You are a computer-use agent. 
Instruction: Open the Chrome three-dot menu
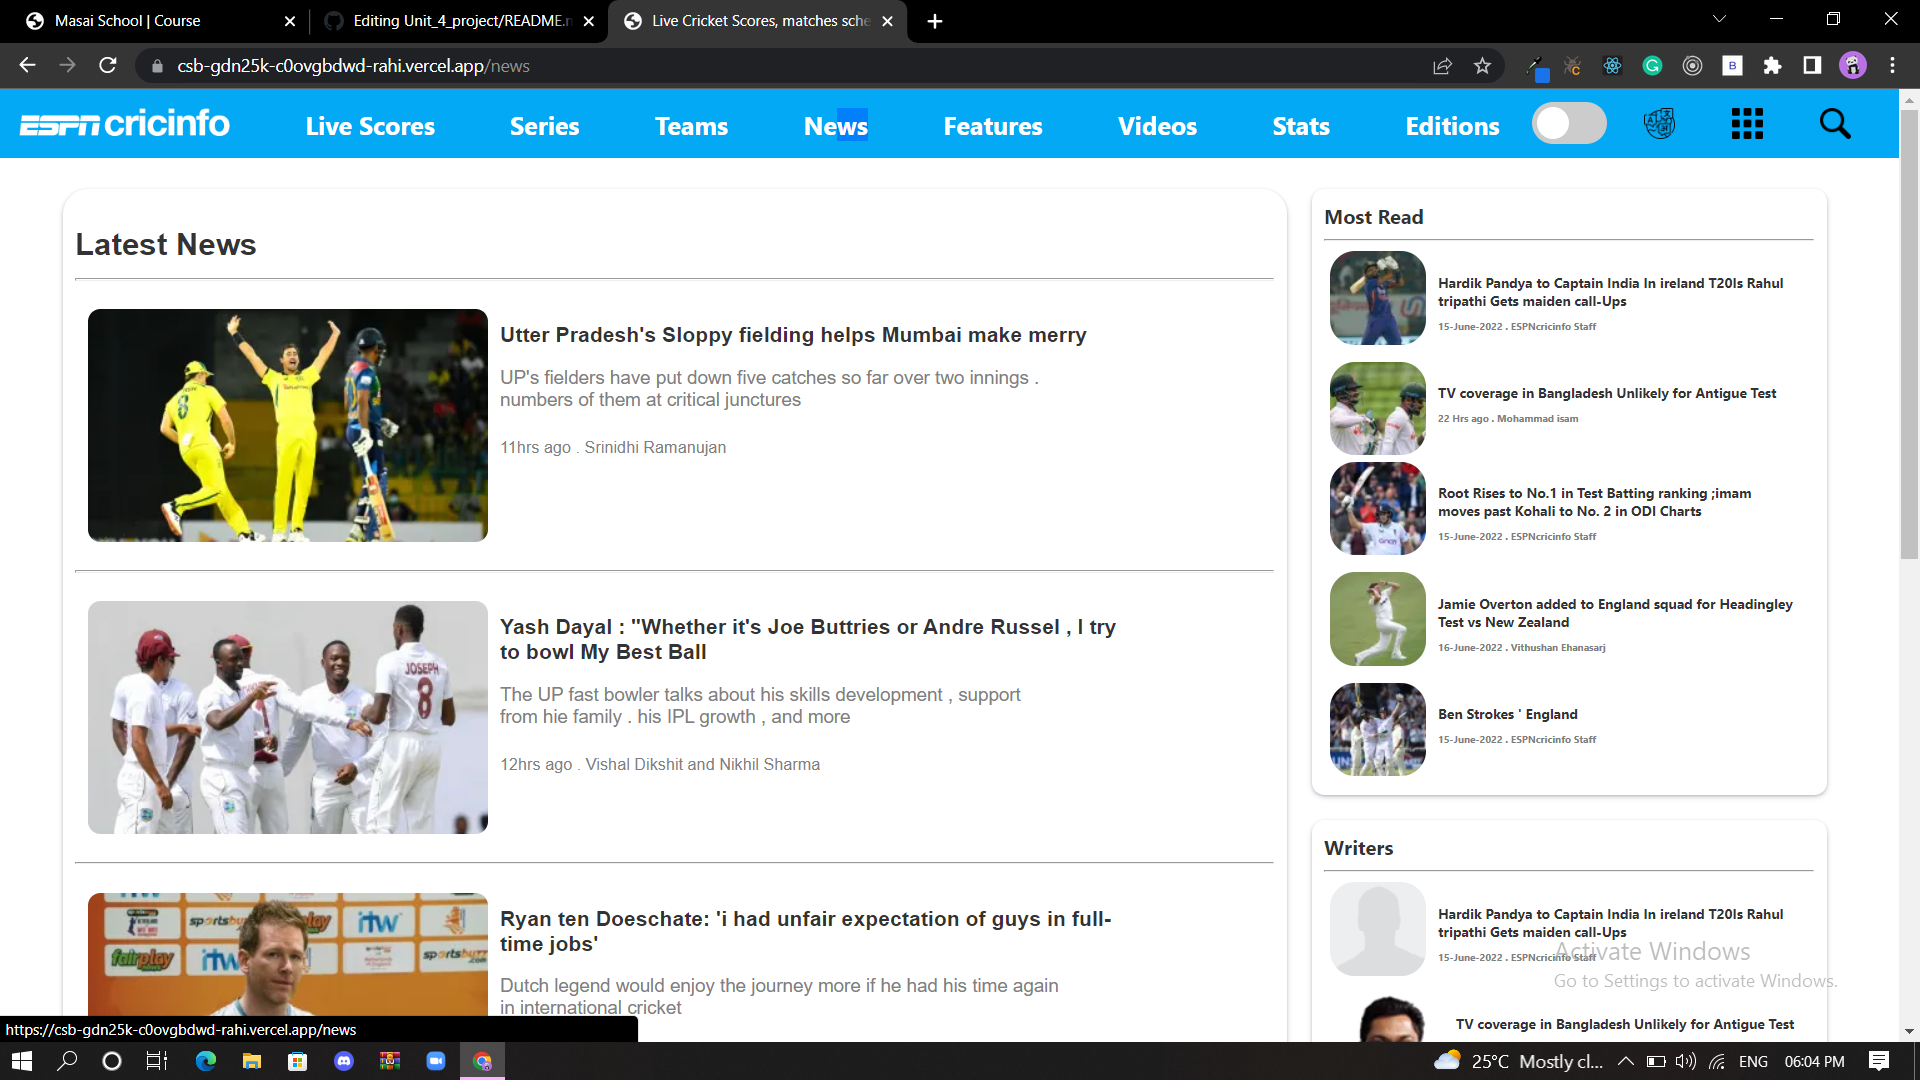point(1892,65)
